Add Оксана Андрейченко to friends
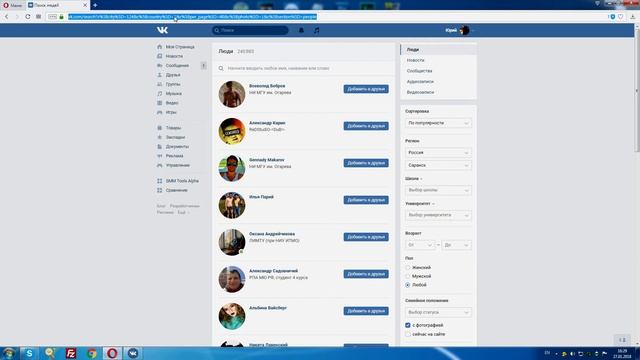 click(366, 237)
